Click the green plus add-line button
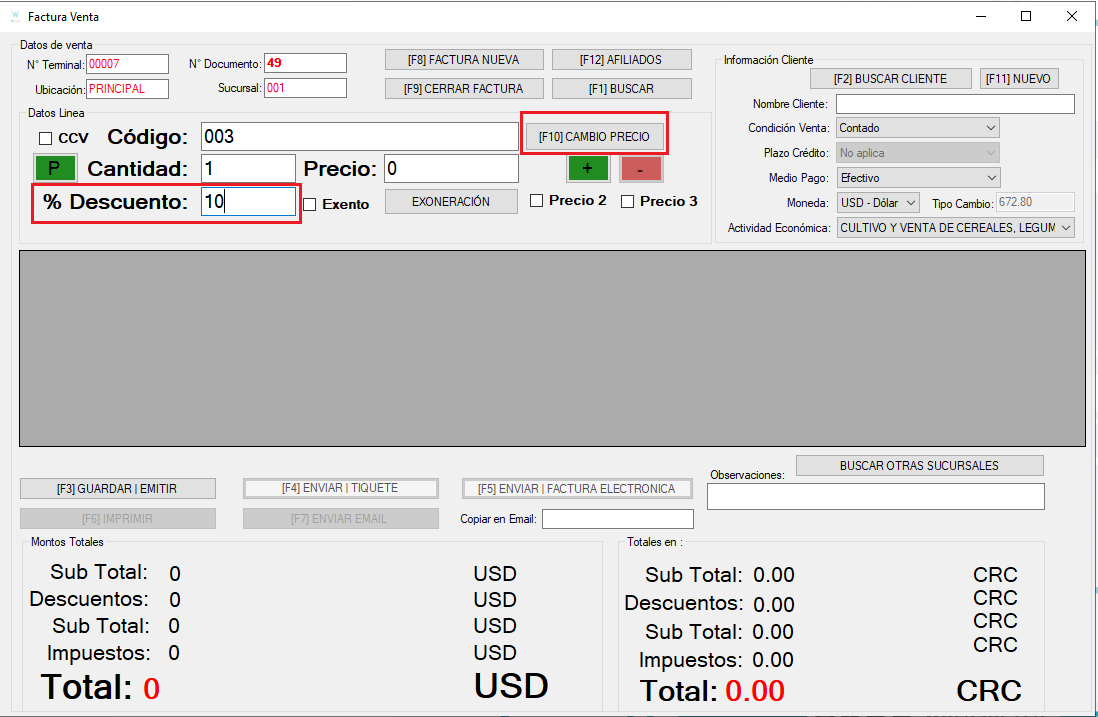The image size is (1098, 717). point(588,169)
